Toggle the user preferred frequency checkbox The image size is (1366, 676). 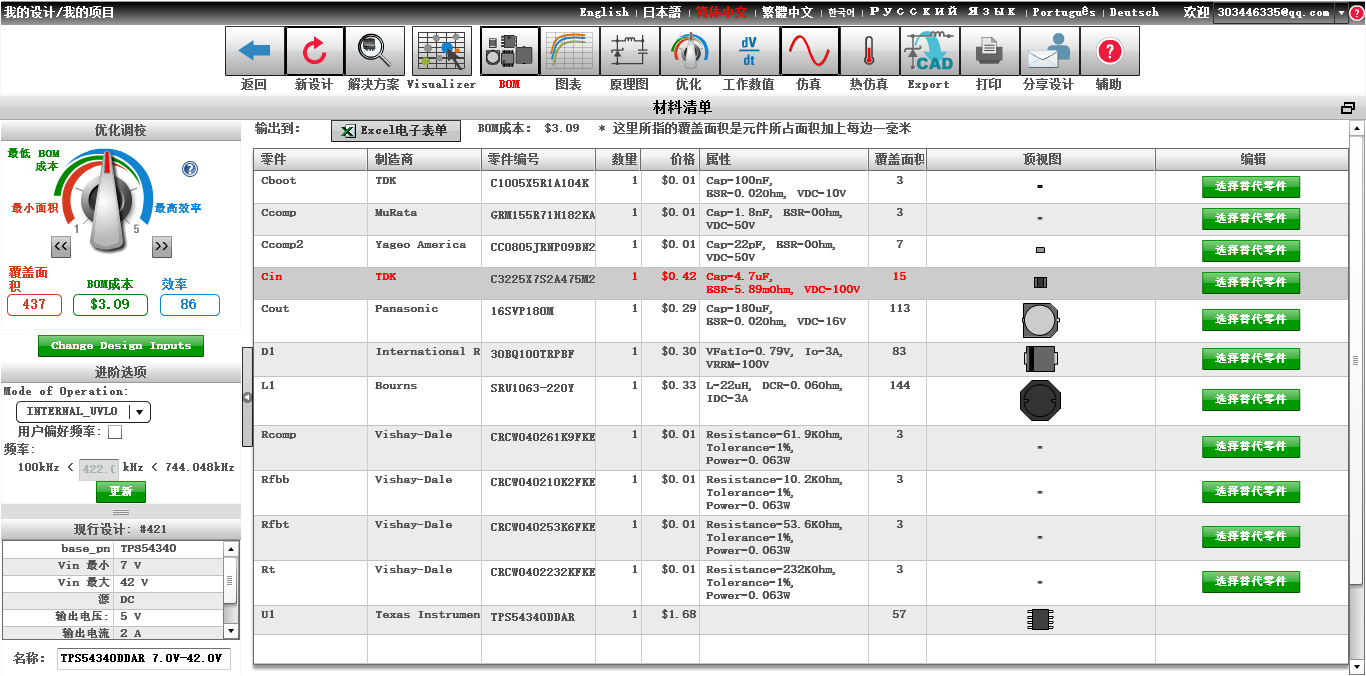coord(115,432)
